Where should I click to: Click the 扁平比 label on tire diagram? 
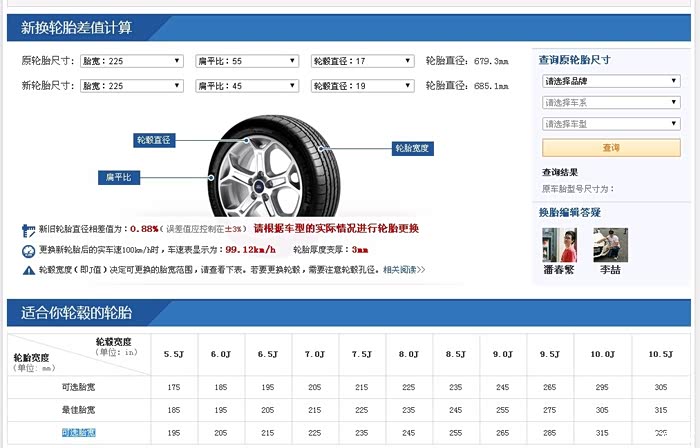119,177
